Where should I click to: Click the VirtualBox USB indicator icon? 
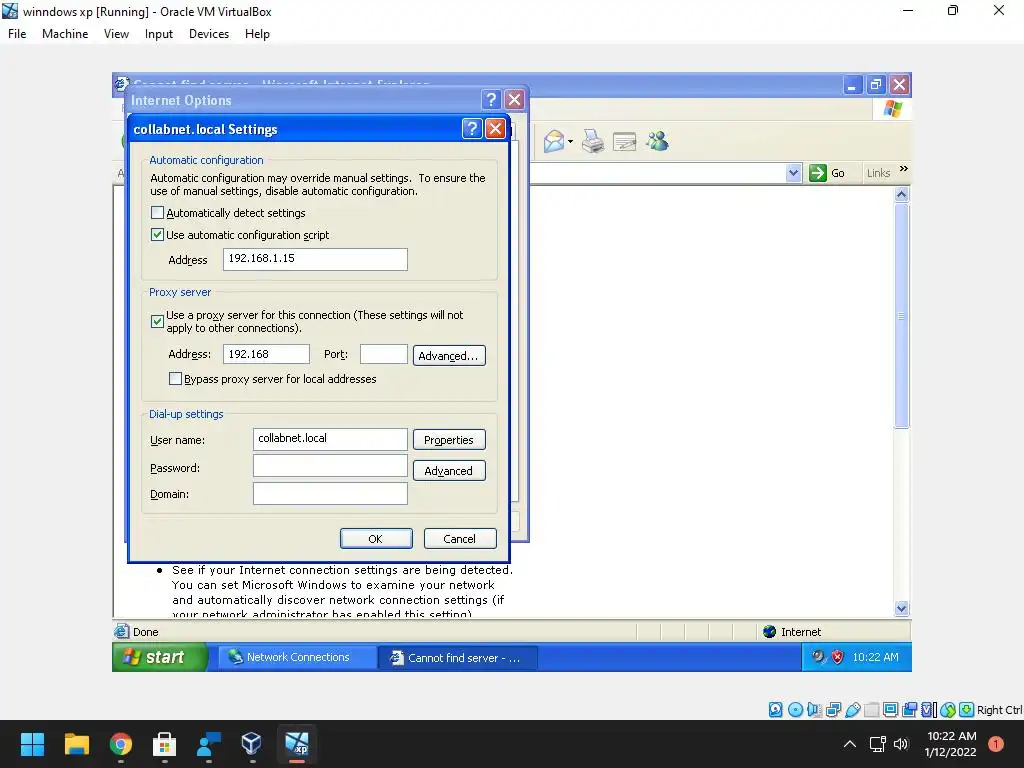point(852,710)
